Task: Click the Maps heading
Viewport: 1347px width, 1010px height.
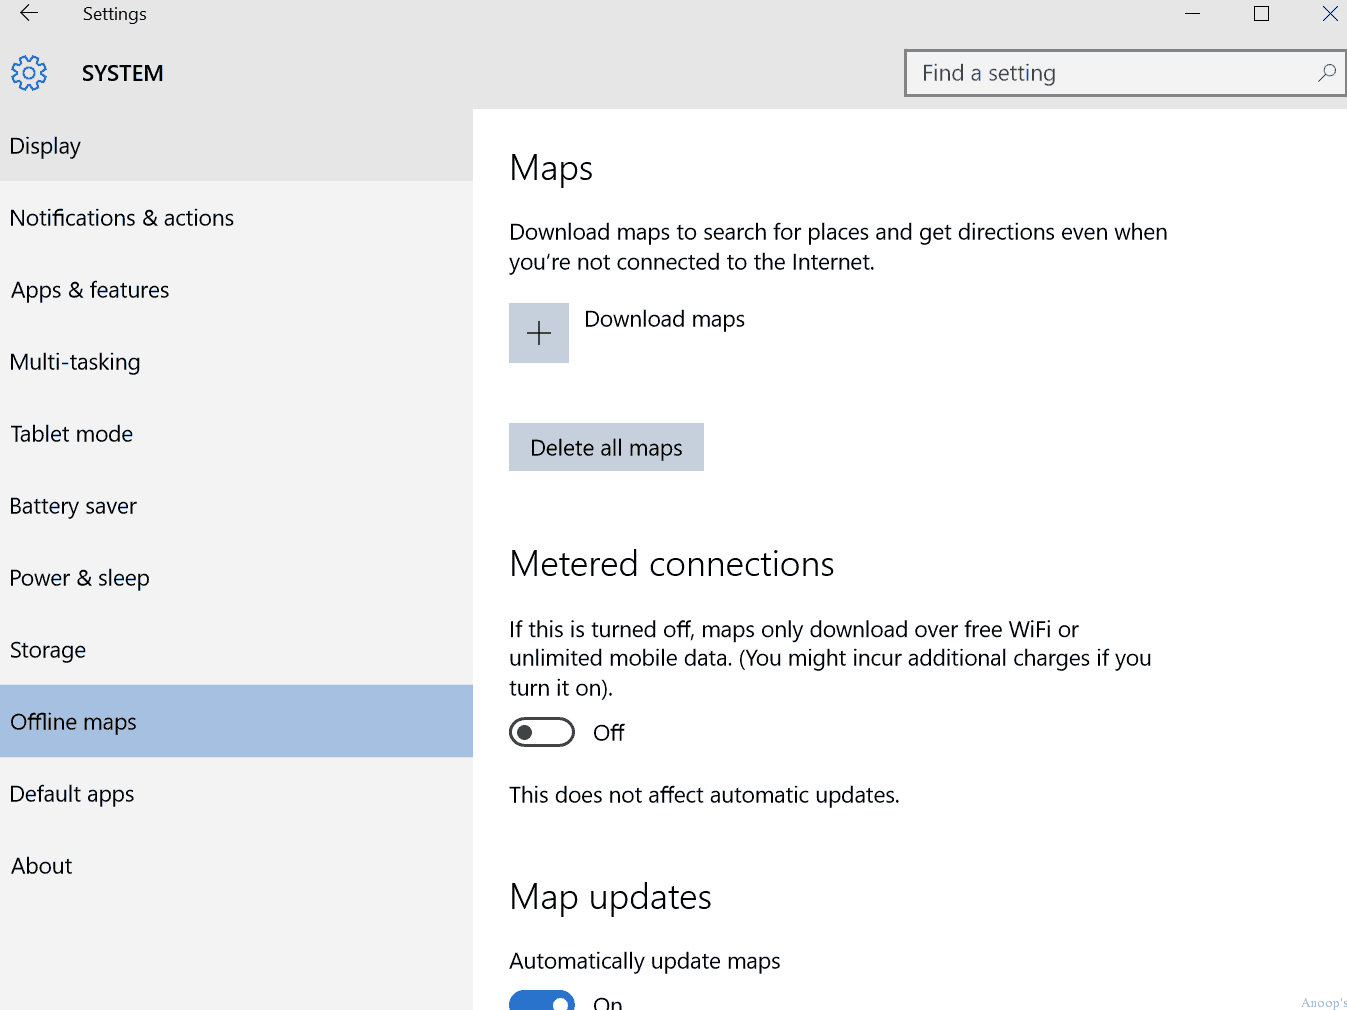Action: (x=551, y=168)
